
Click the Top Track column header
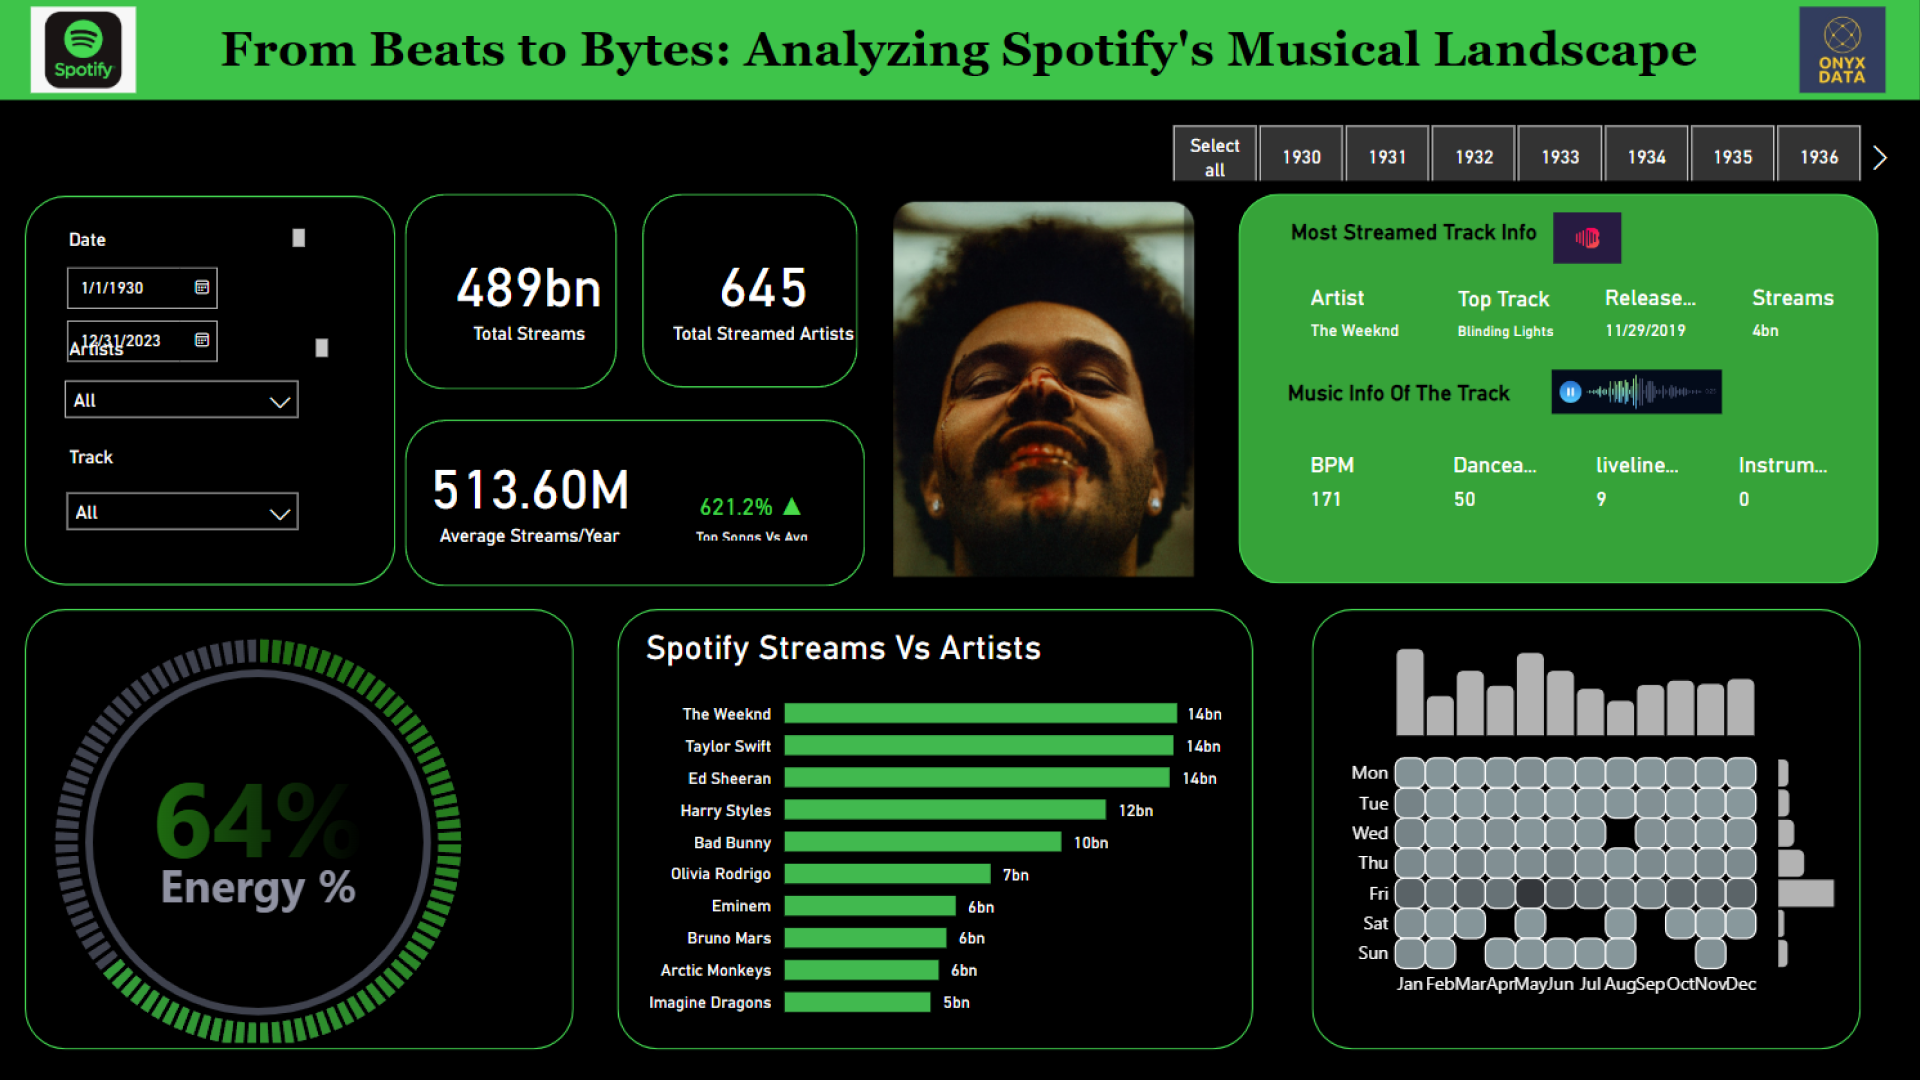(x=1503, y=299)
